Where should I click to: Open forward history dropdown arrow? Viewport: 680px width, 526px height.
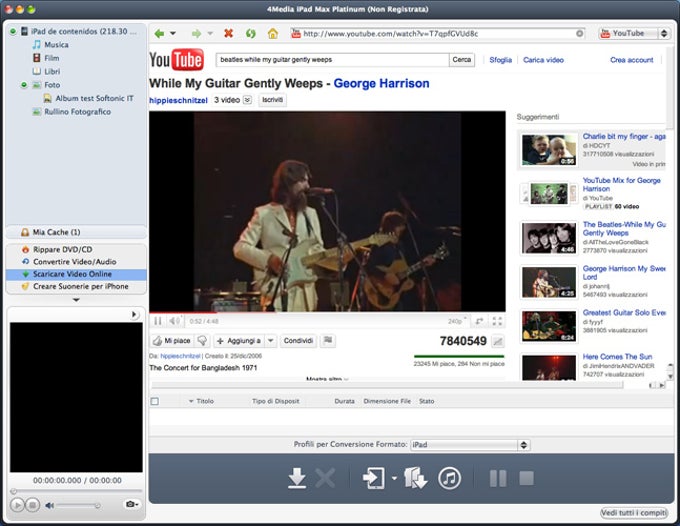pyautogui.click(x=210, y=33)
